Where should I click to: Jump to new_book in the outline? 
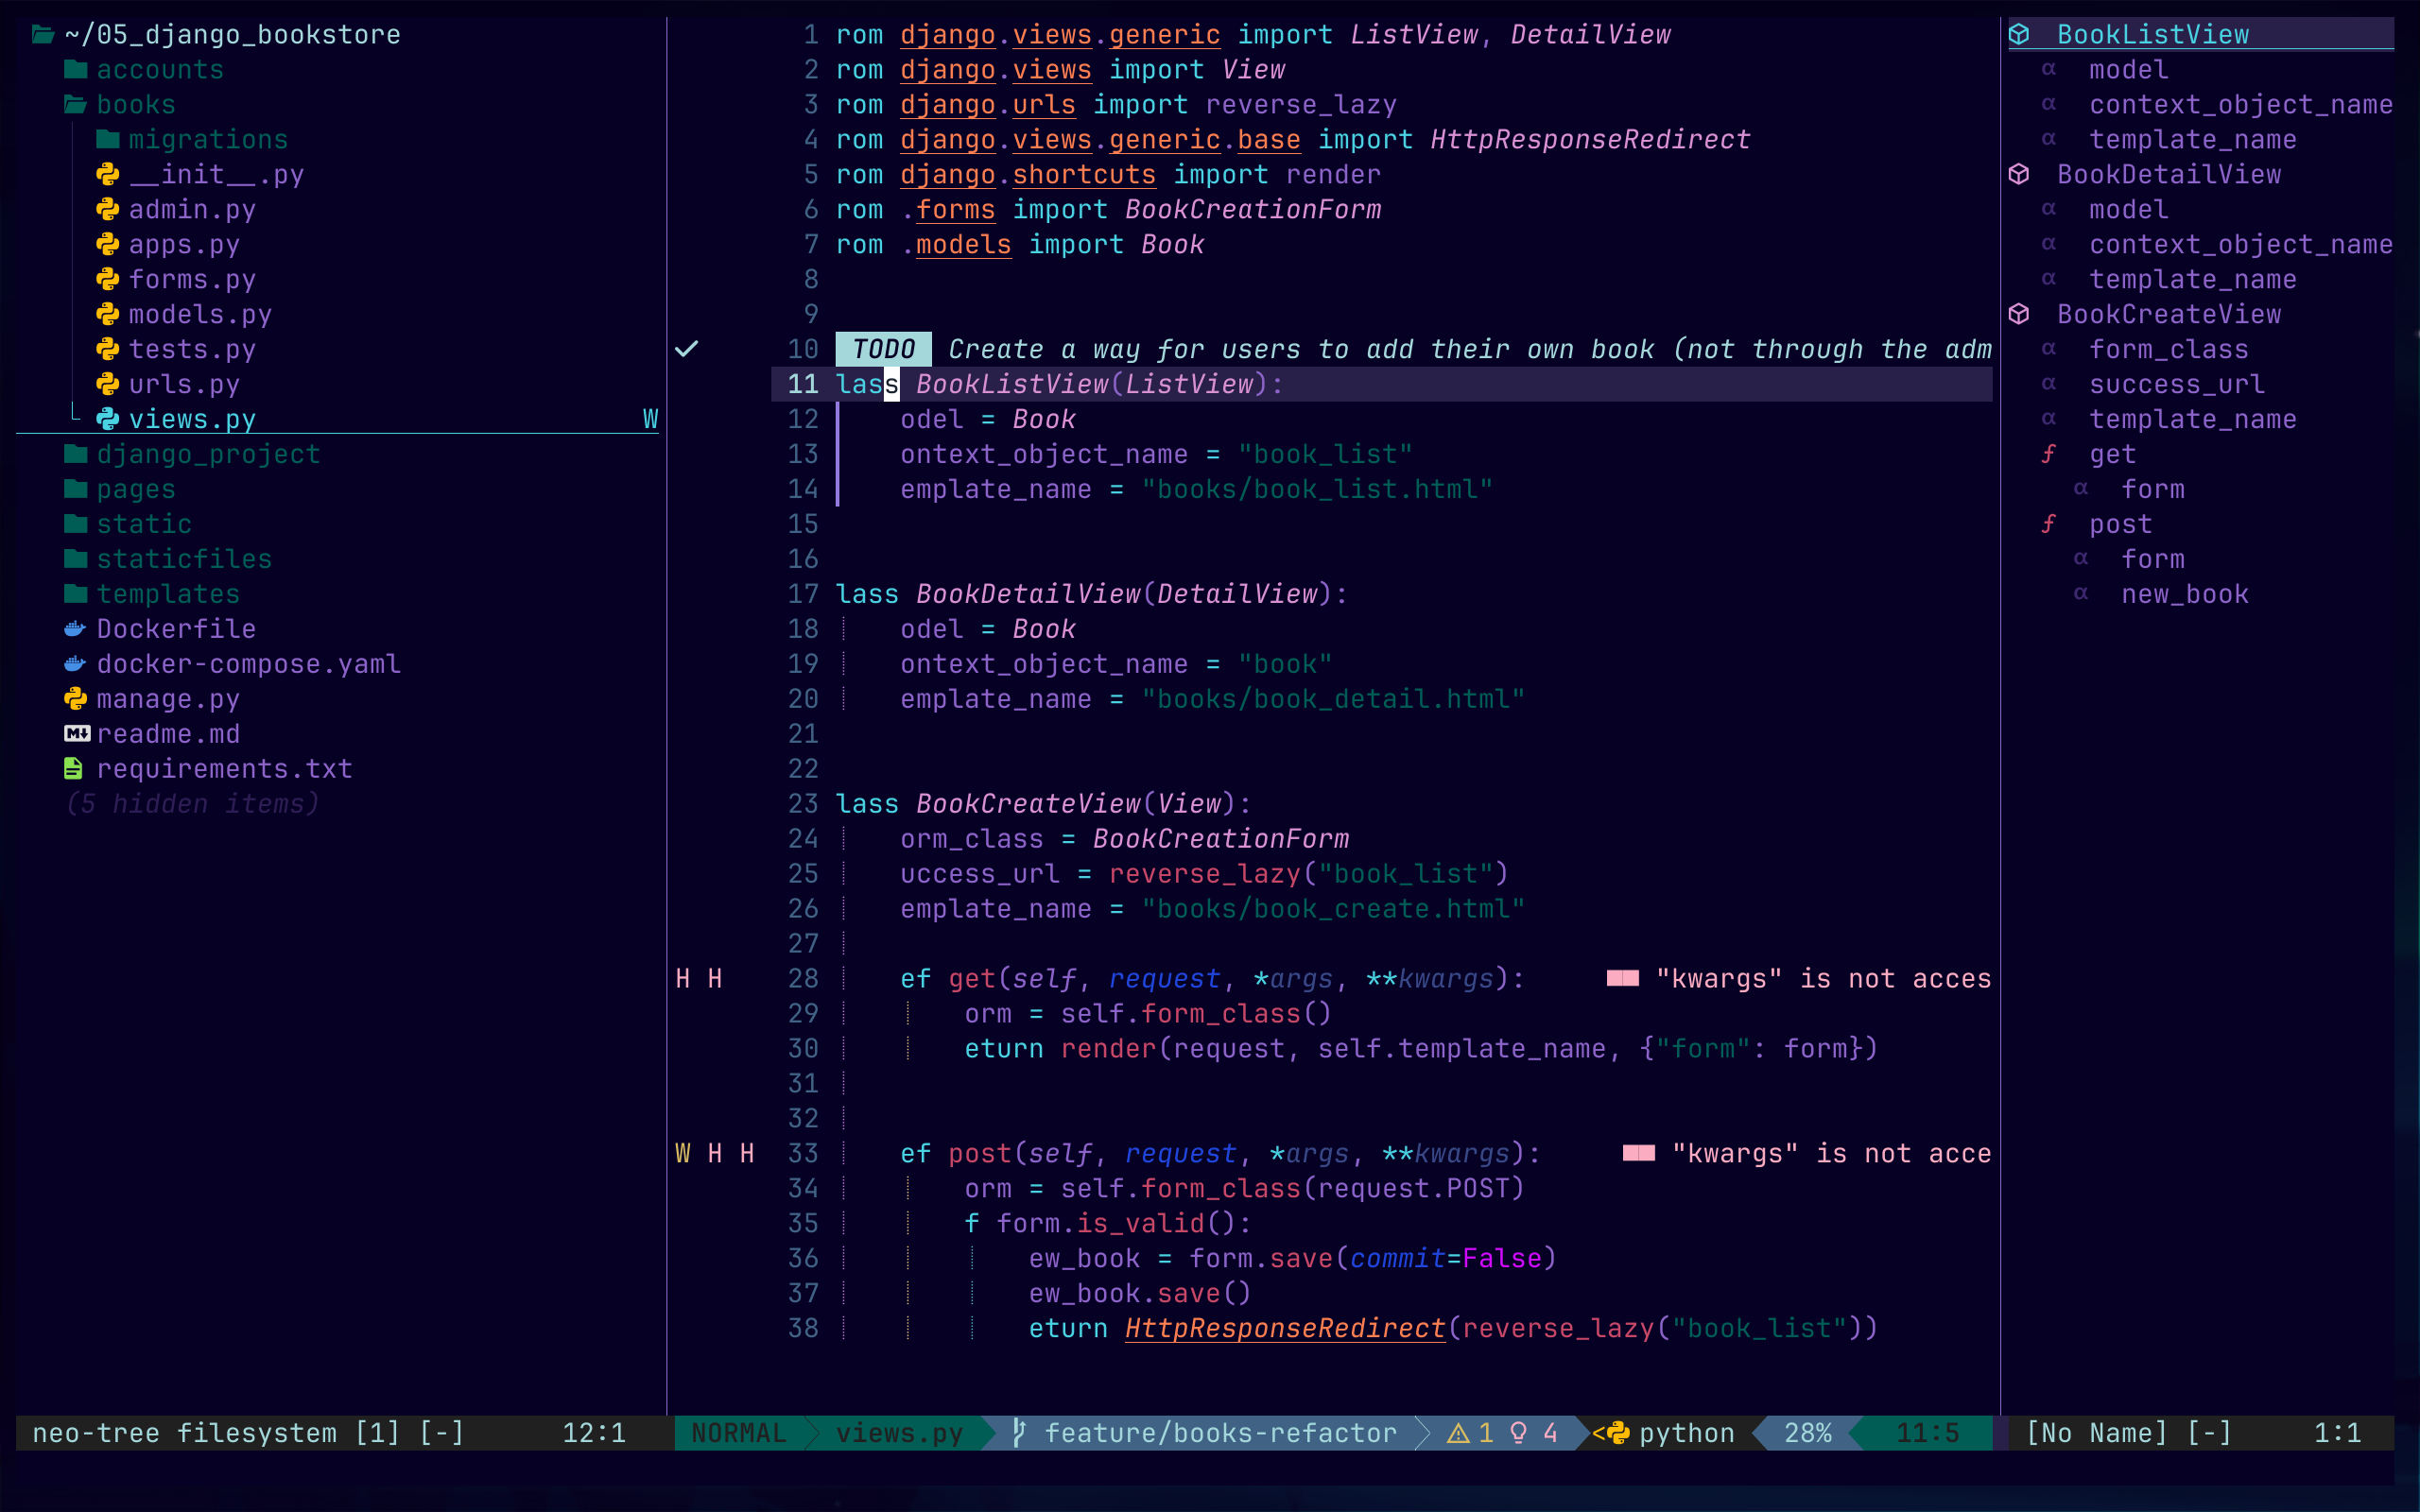pyautogui.click(x=2184, y=595)
